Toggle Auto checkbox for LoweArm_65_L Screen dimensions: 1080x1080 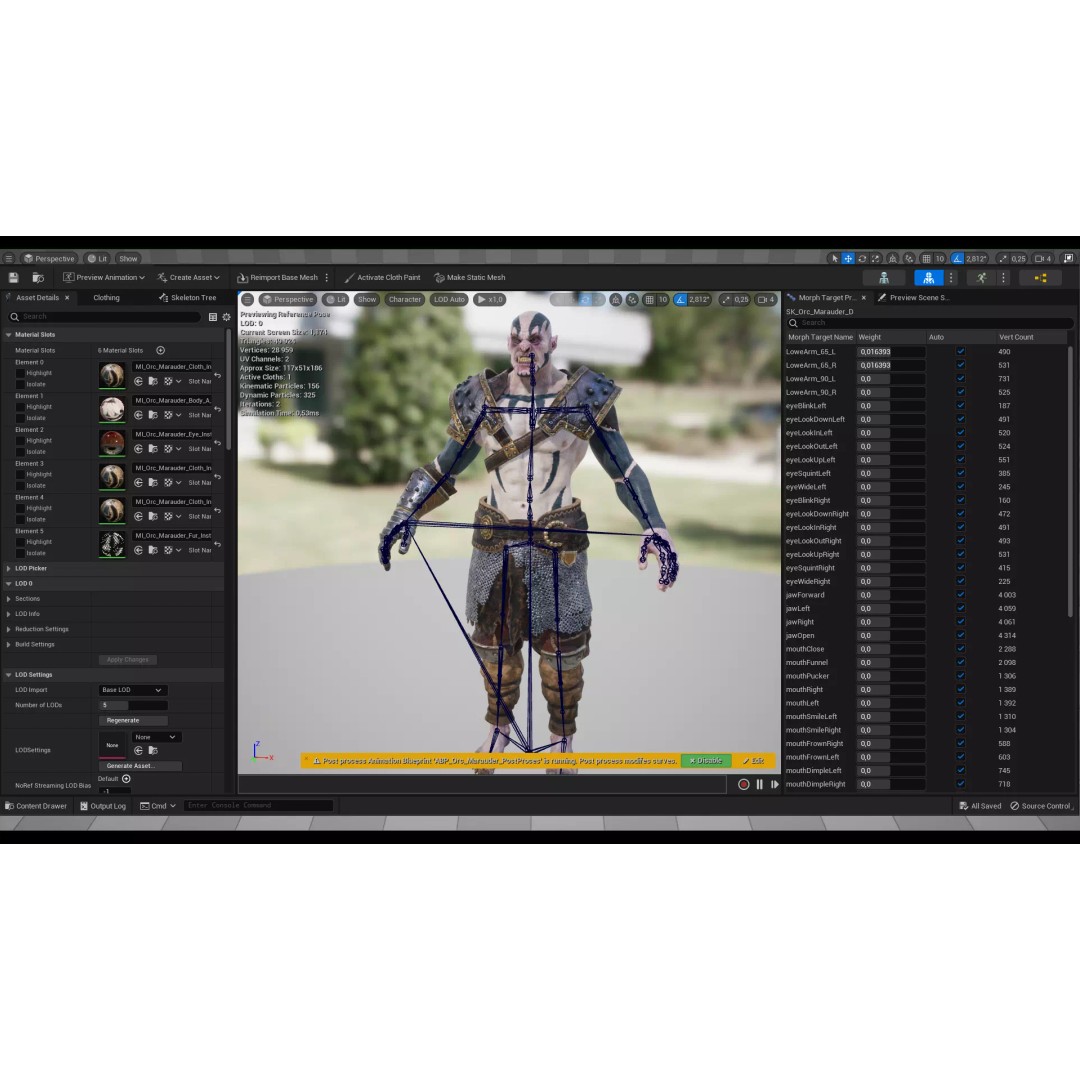coord(961,352)
